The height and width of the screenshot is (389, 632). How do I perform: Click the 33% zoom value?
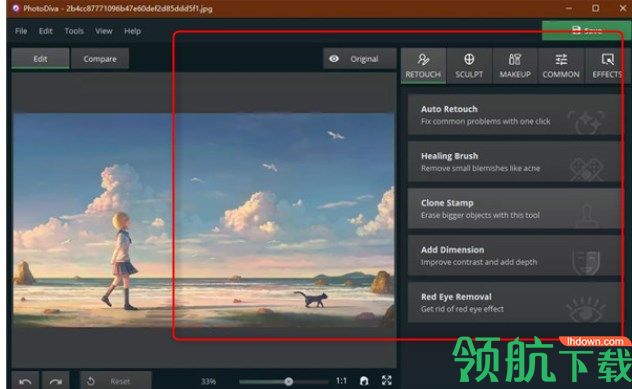(208, 381)
